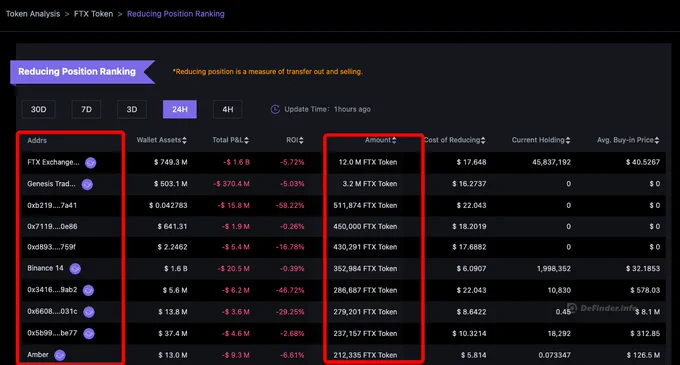Open FTX Exchange... address row
This screenshot has height=365, width=680.
tap(53, 162)
